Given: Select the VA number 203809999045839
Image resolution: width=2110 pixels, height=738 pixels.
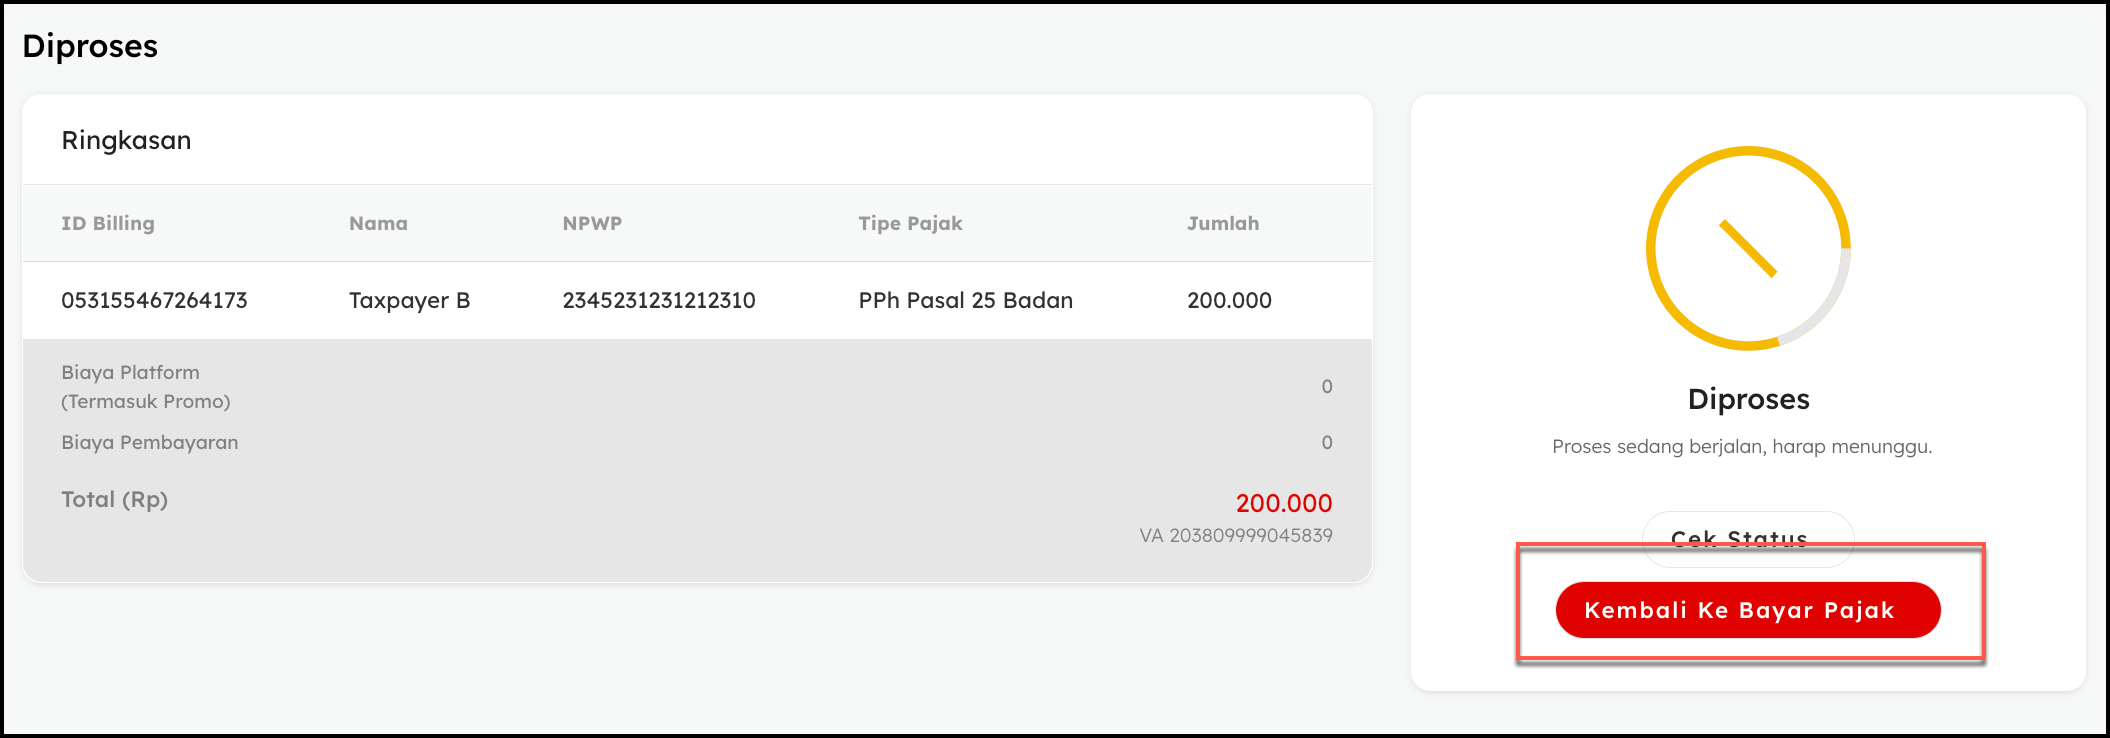Looking at the screenshot, I should (x=1235, y=535).
